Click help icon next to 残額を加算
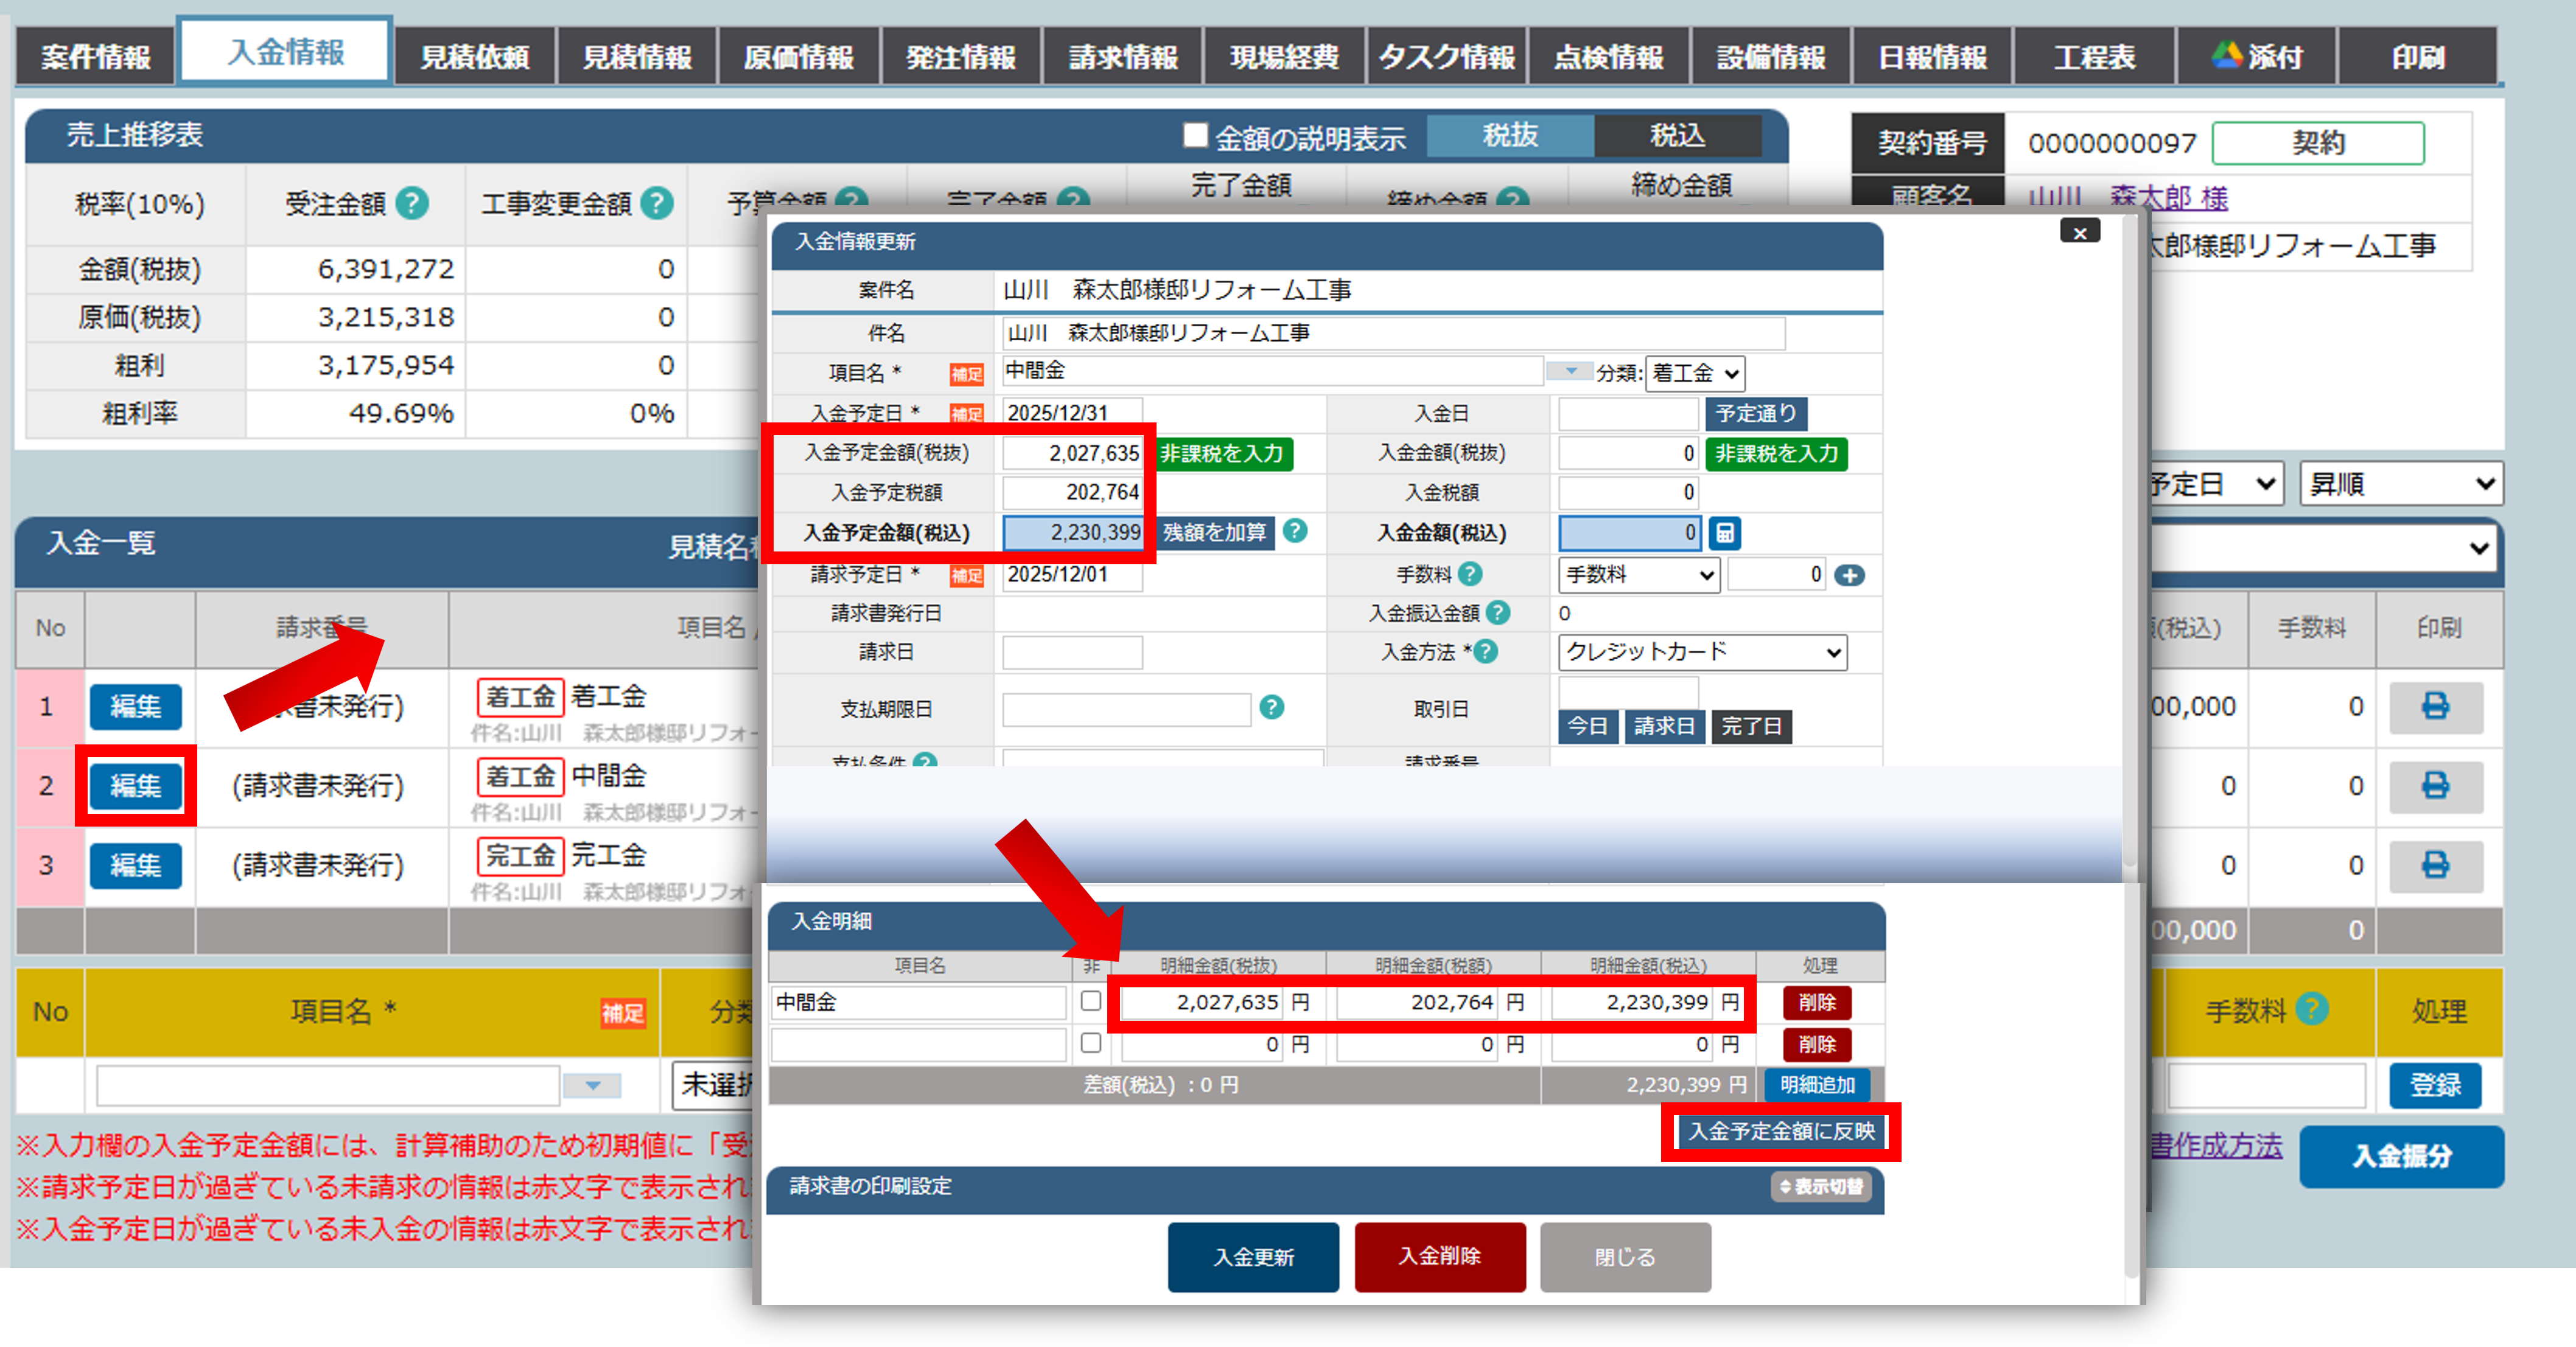2576x1347 pixels. [1295, 531]
